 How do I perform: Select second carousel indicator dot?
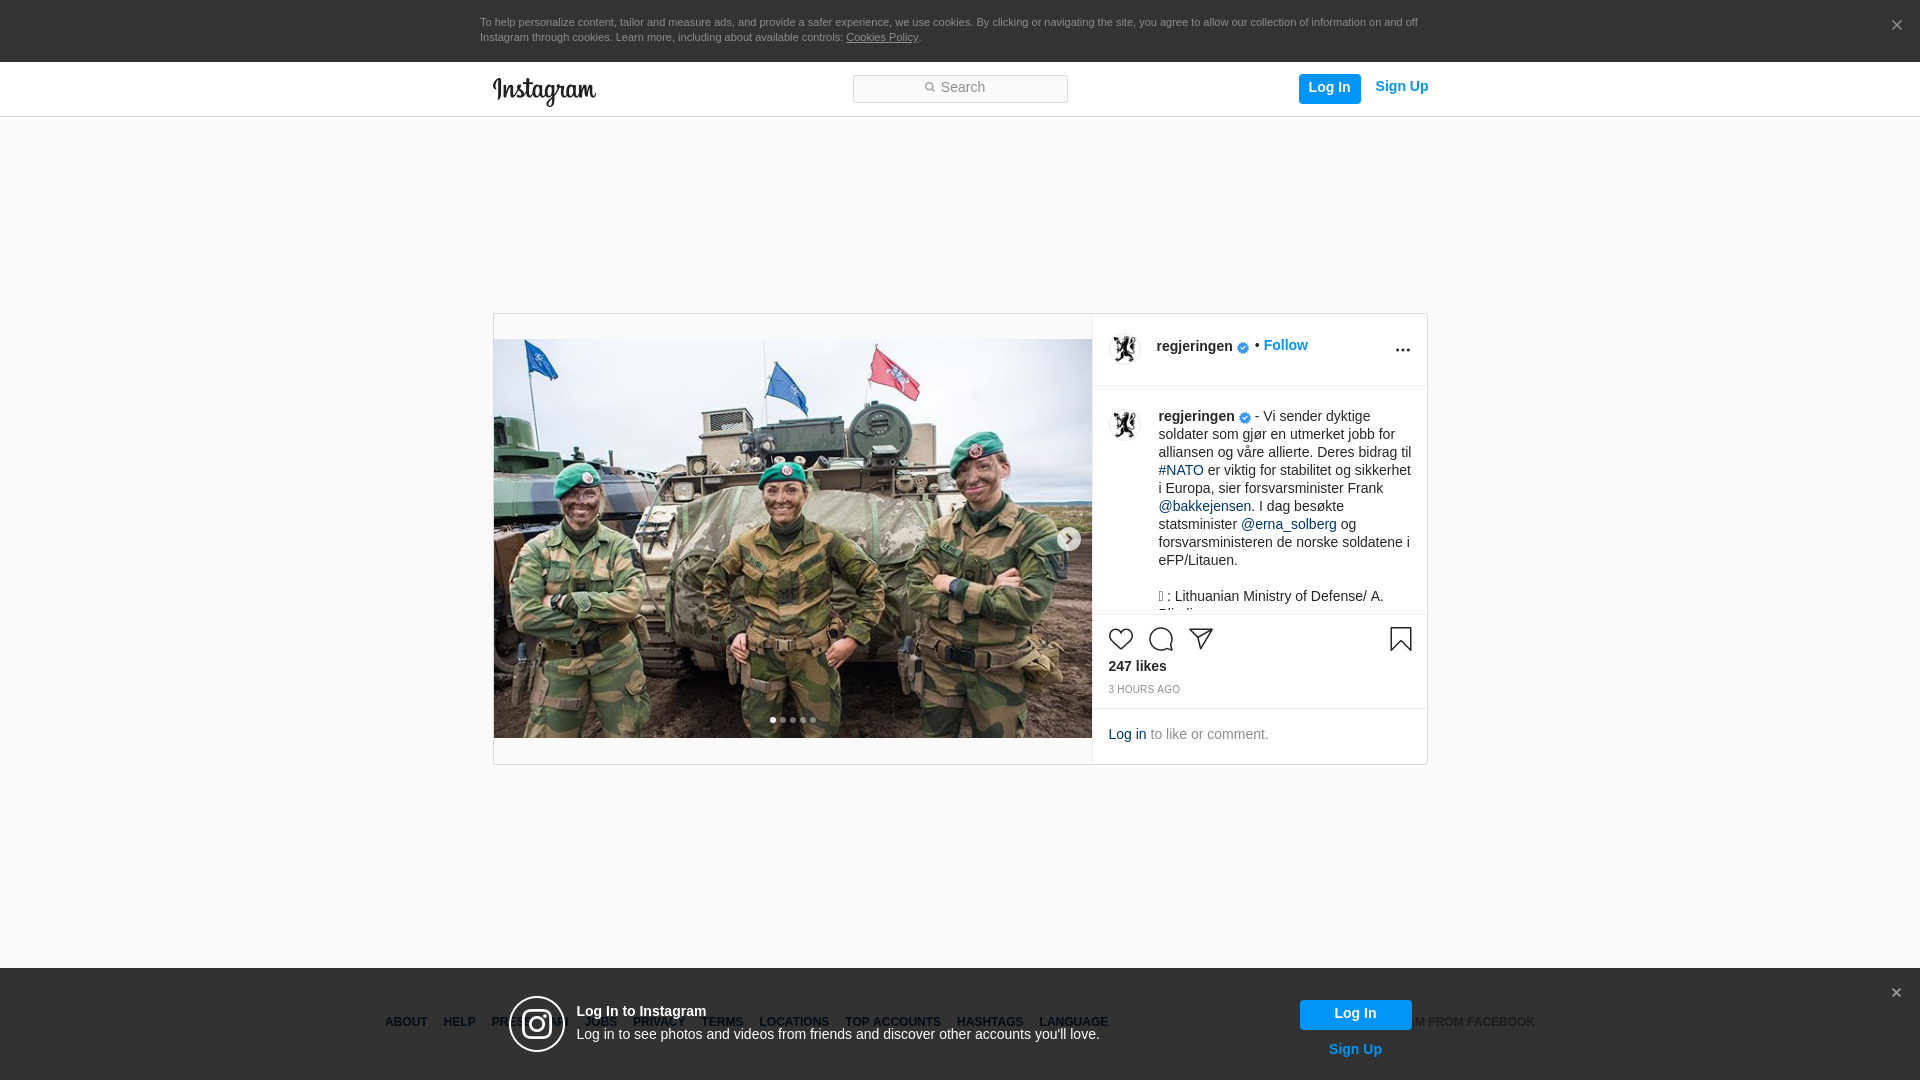(x=783, y=720)
